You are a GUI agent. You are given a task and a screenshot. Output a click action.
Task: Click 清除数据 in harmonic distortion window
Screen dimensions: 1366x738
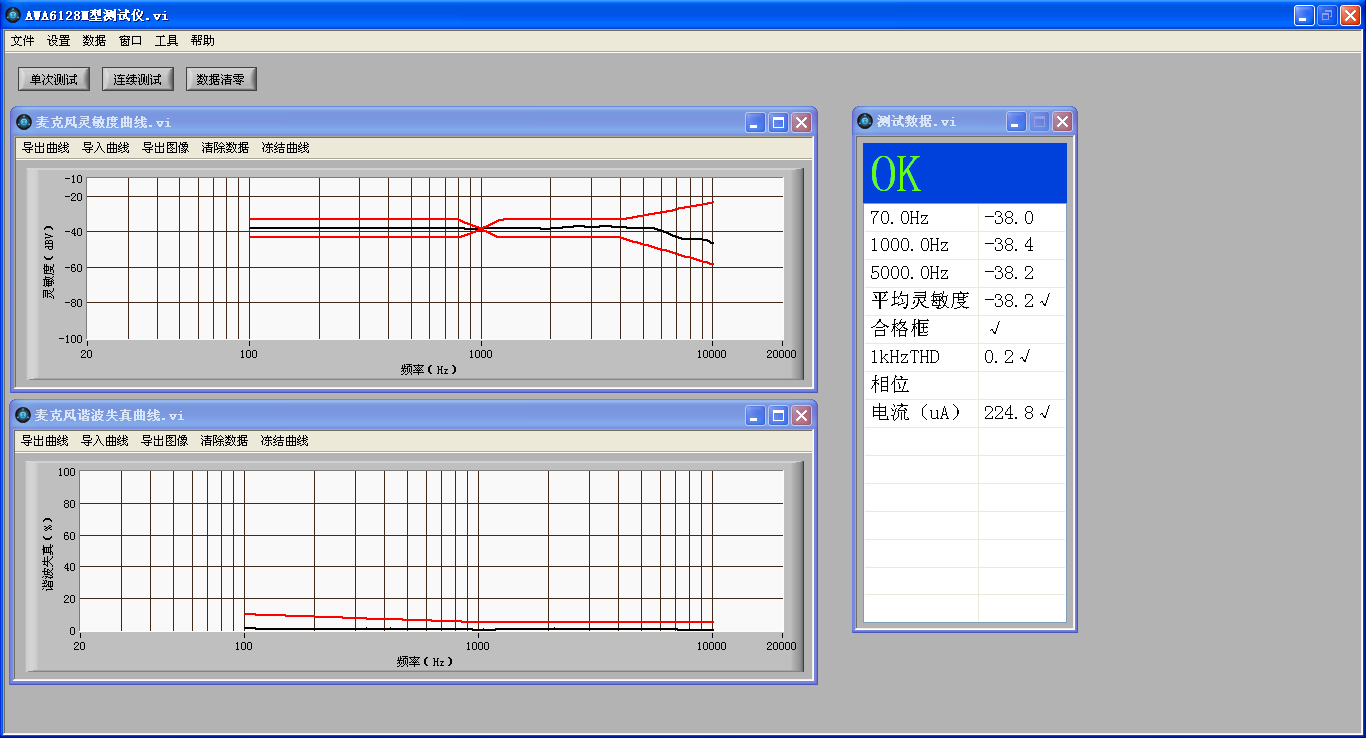[x=224, y=441]
